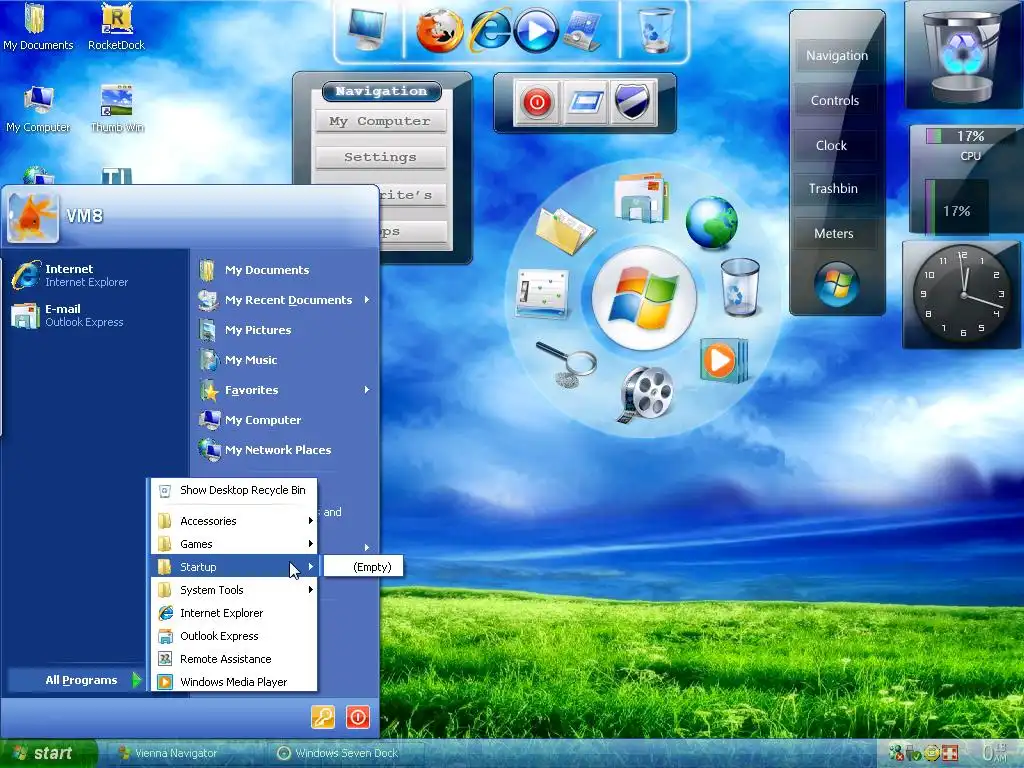Click Meters in the side panel
Screen dimensions: 1024x768
pos(834,233)
